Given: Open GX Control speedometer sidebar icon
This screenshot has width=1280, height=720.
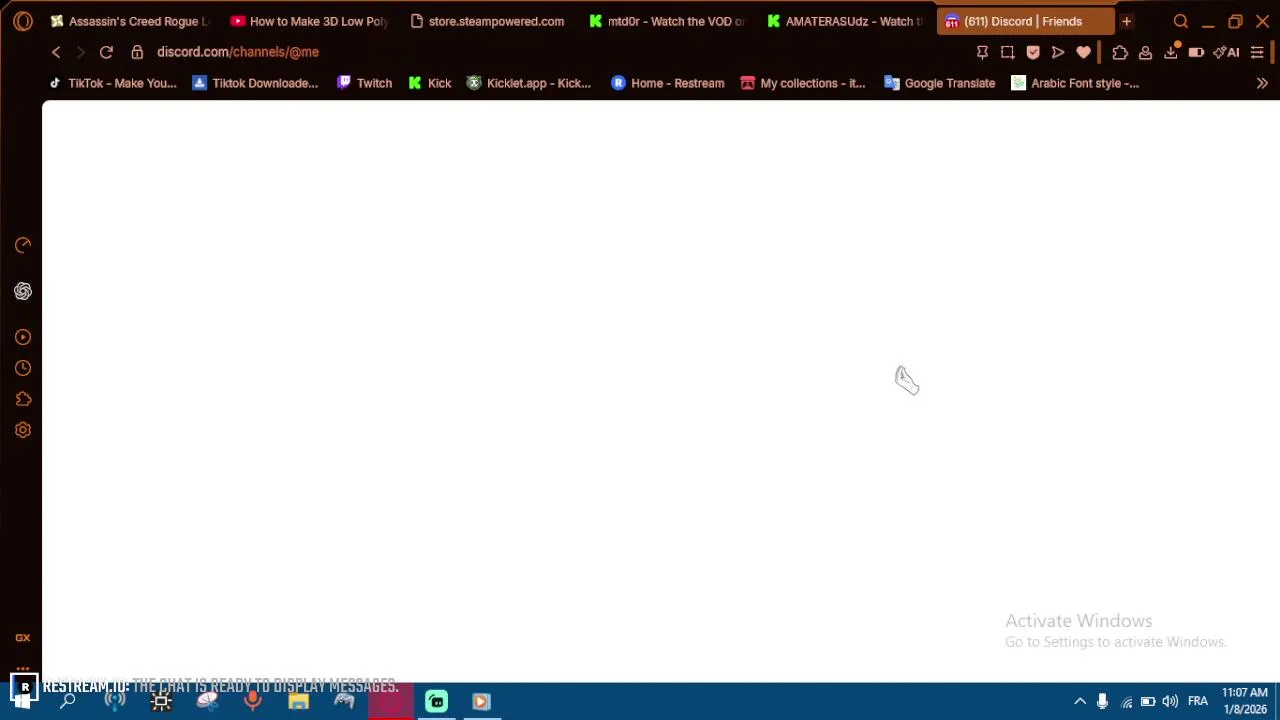Looking at the screenshot, I should point(23,245).
